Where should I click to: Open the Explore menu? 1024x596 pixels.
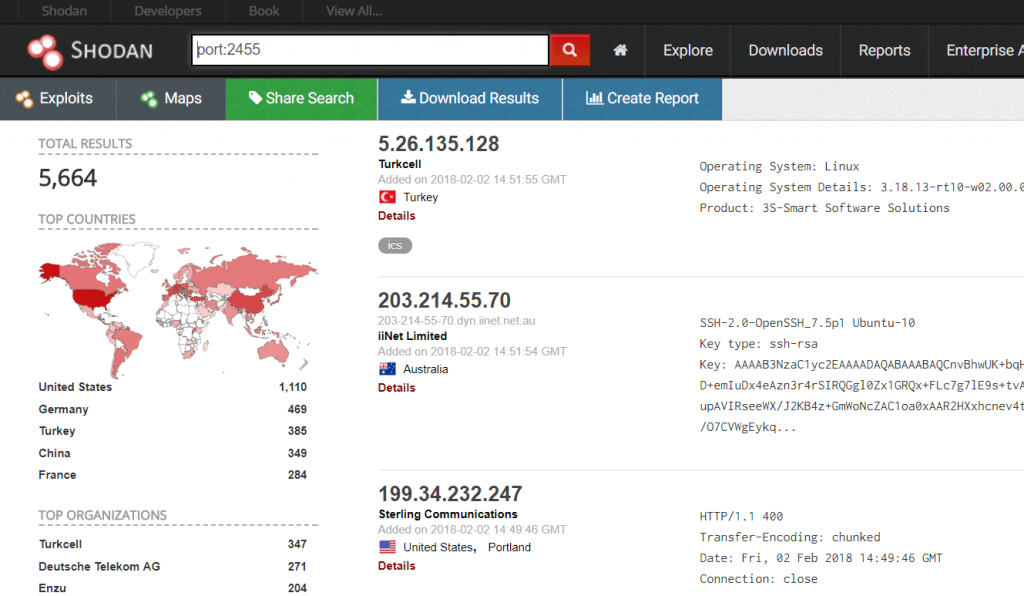point(688,50)
